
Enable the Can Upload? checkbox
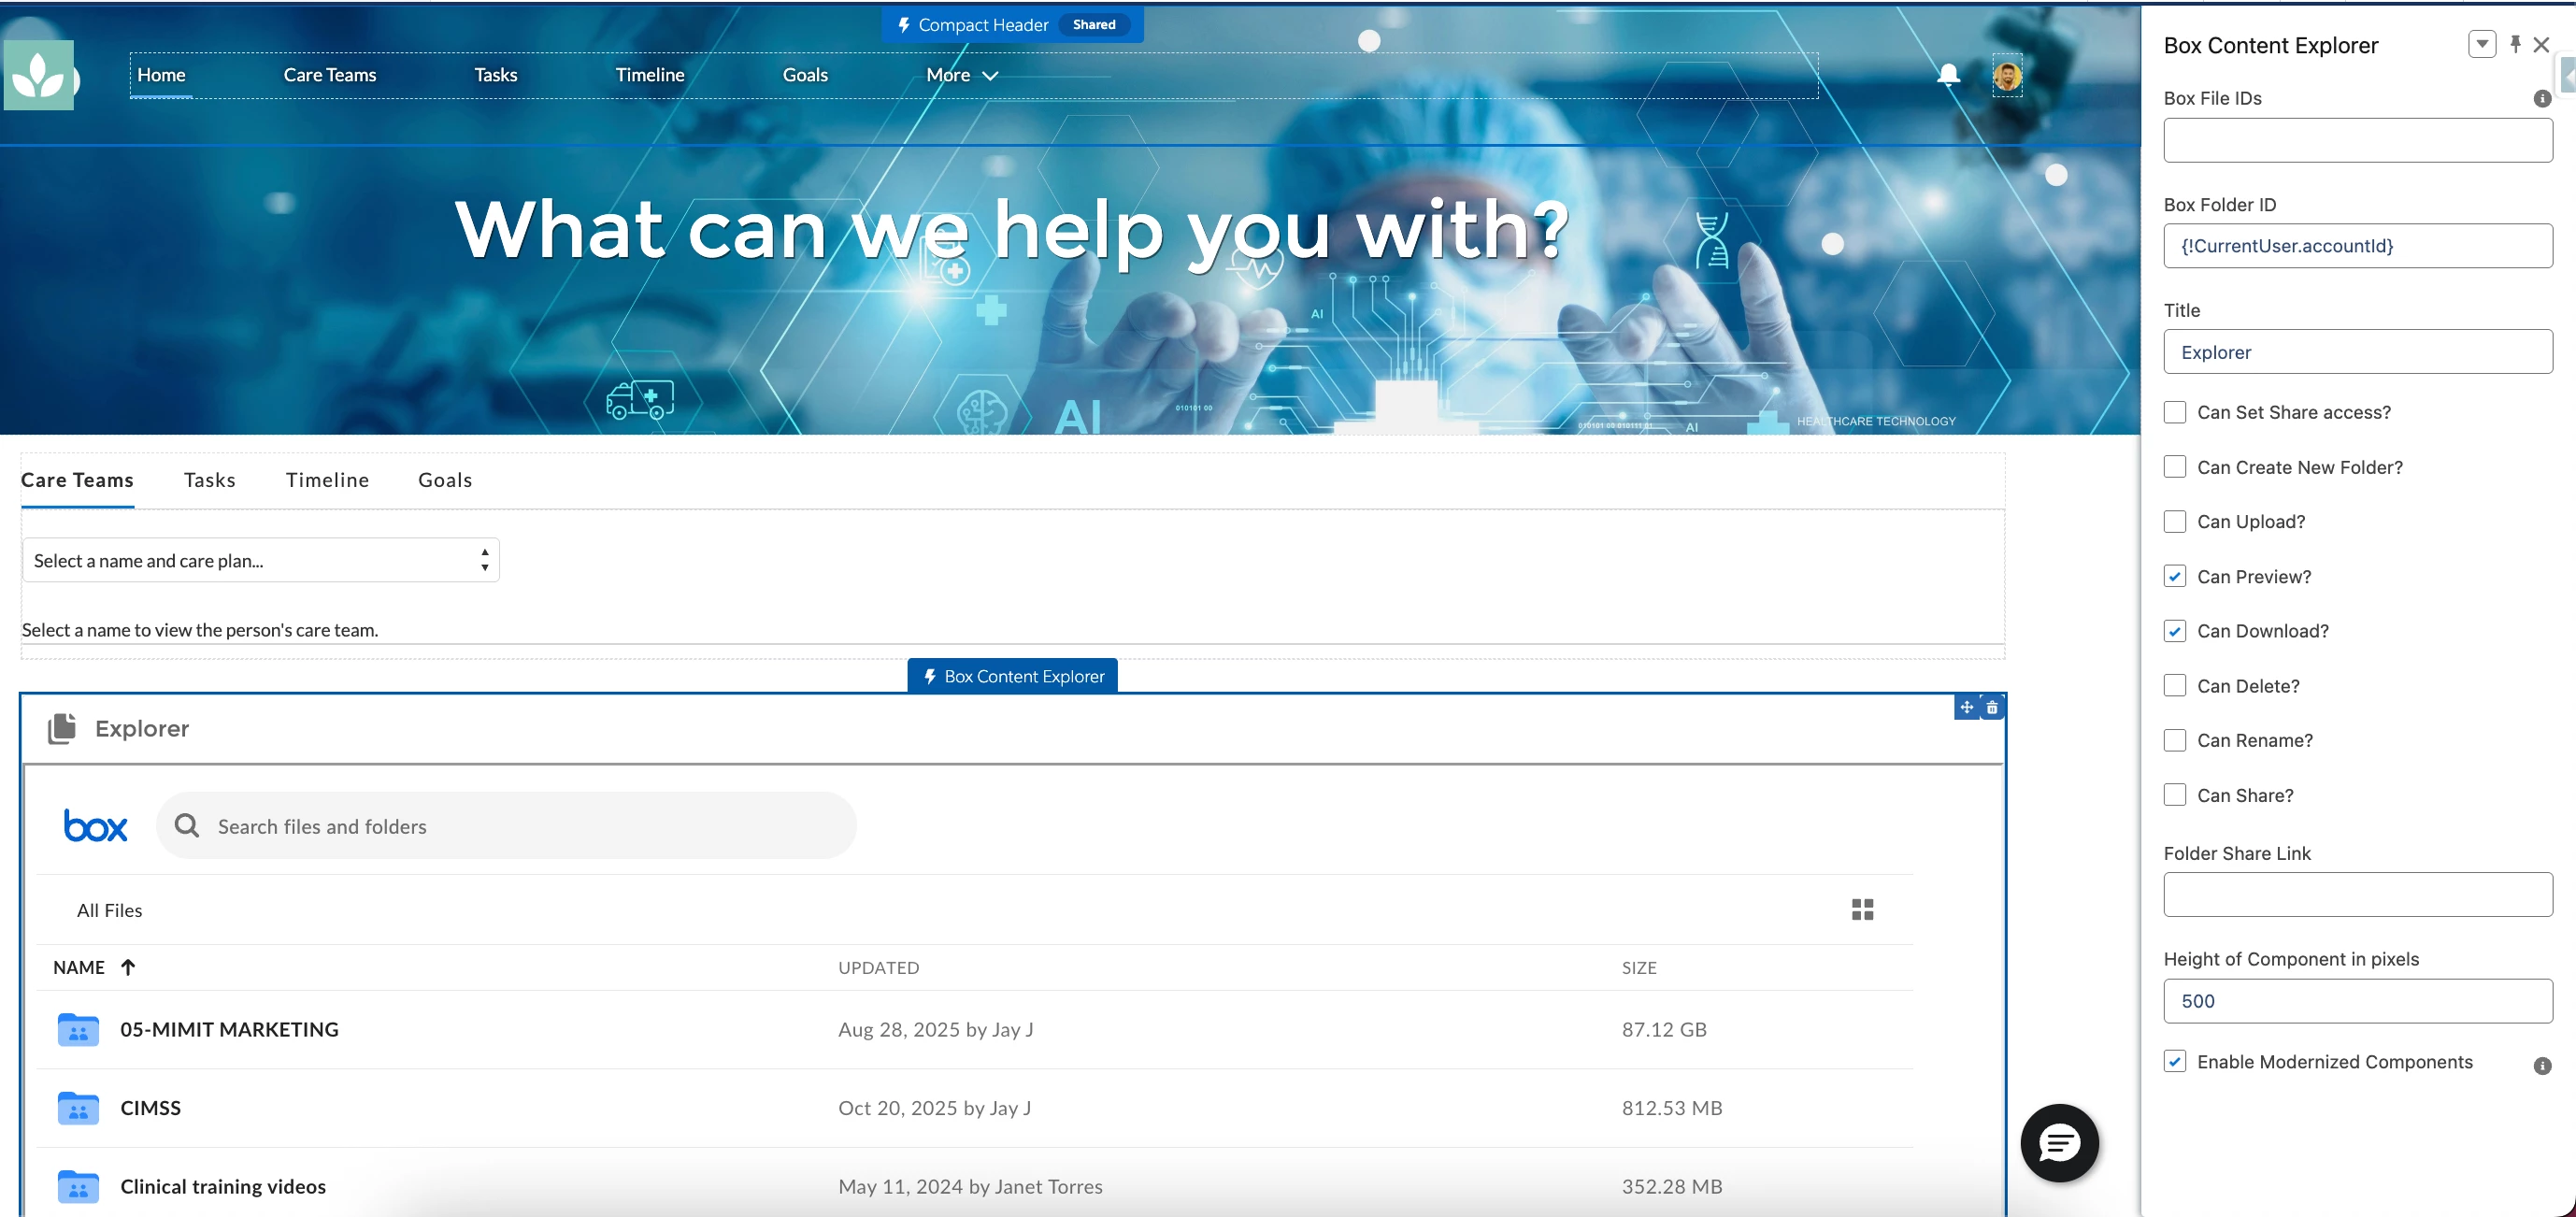[x=2174, y=522]
